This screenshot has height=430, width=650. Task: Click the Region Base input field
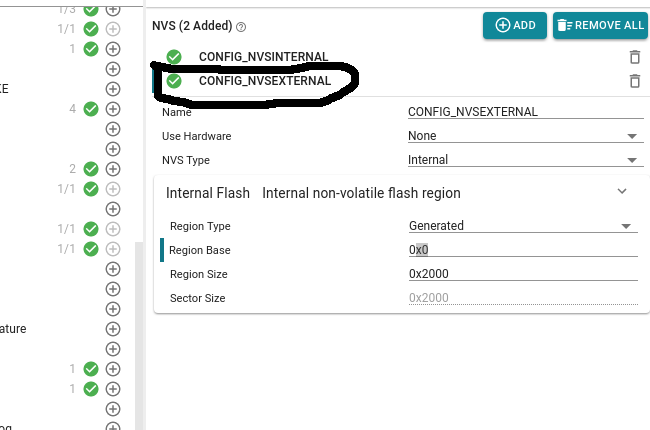[522, 250]
